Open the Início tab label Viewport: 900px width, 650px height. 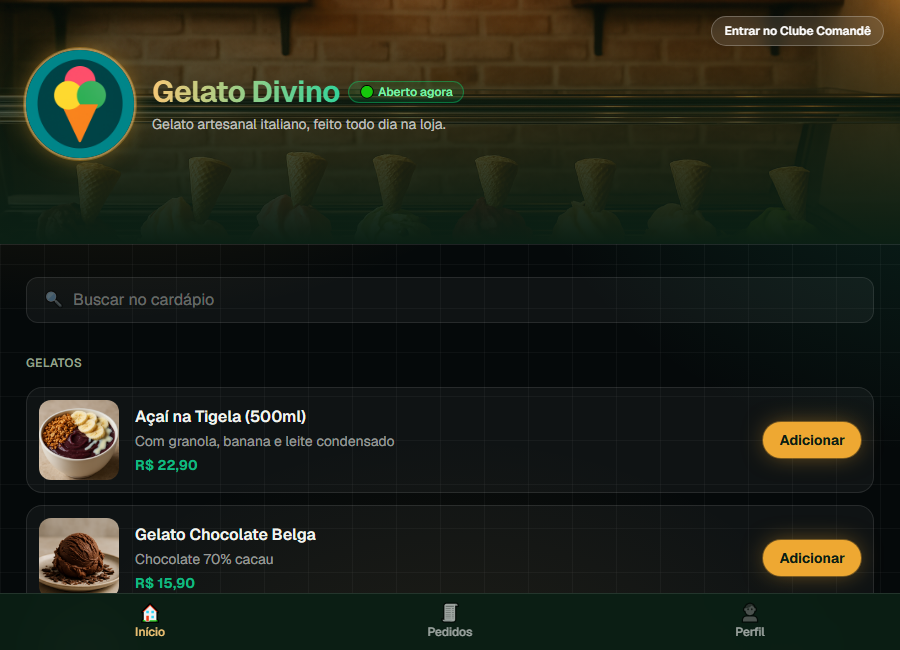[x=150, y=632]
